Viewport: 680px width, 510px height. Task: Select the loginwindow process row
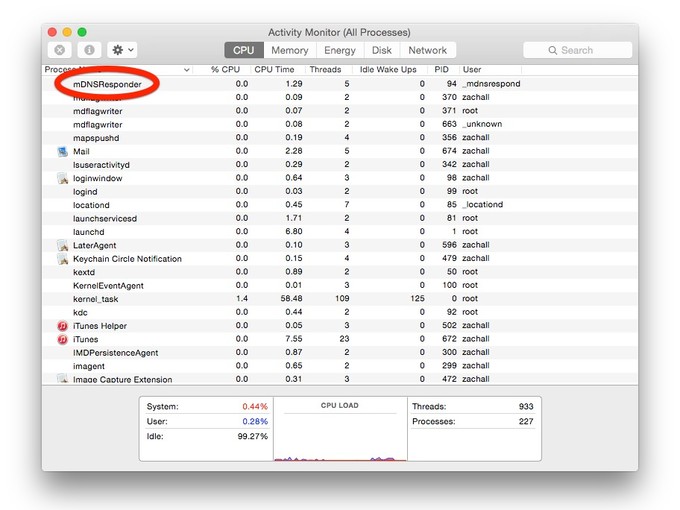340,178
